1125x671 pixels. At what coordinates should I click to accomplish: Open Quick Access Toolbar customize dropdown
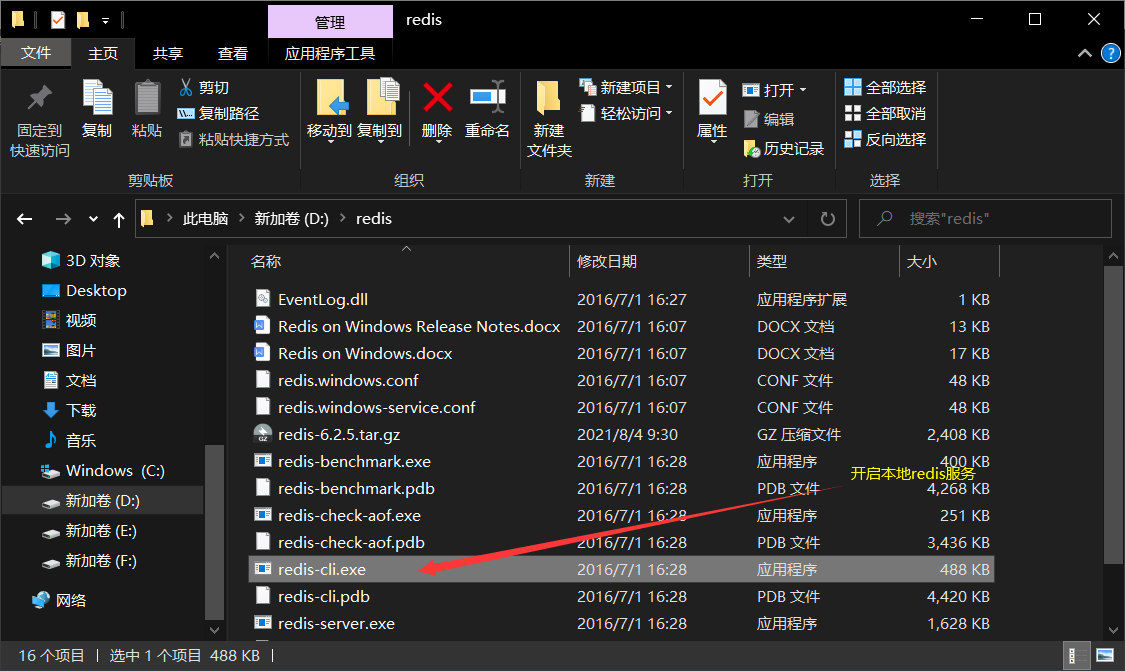tap(105, 21)
